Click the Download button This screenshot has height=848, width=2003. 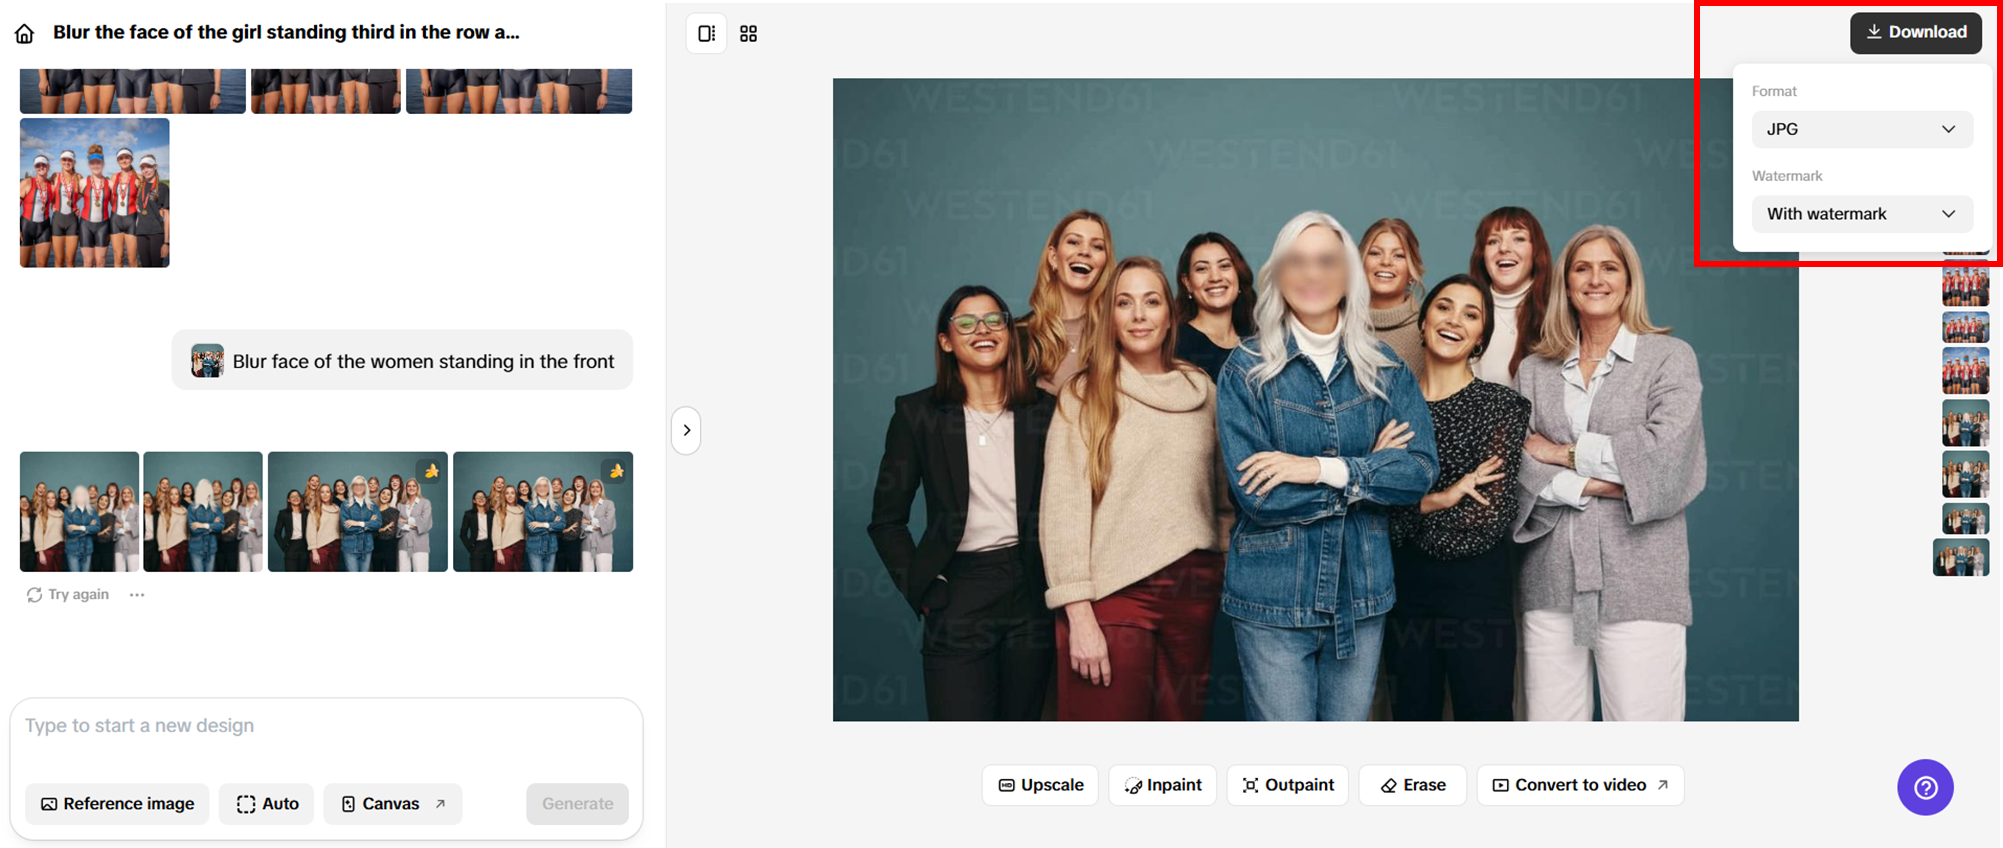(x=1915, y=32)
